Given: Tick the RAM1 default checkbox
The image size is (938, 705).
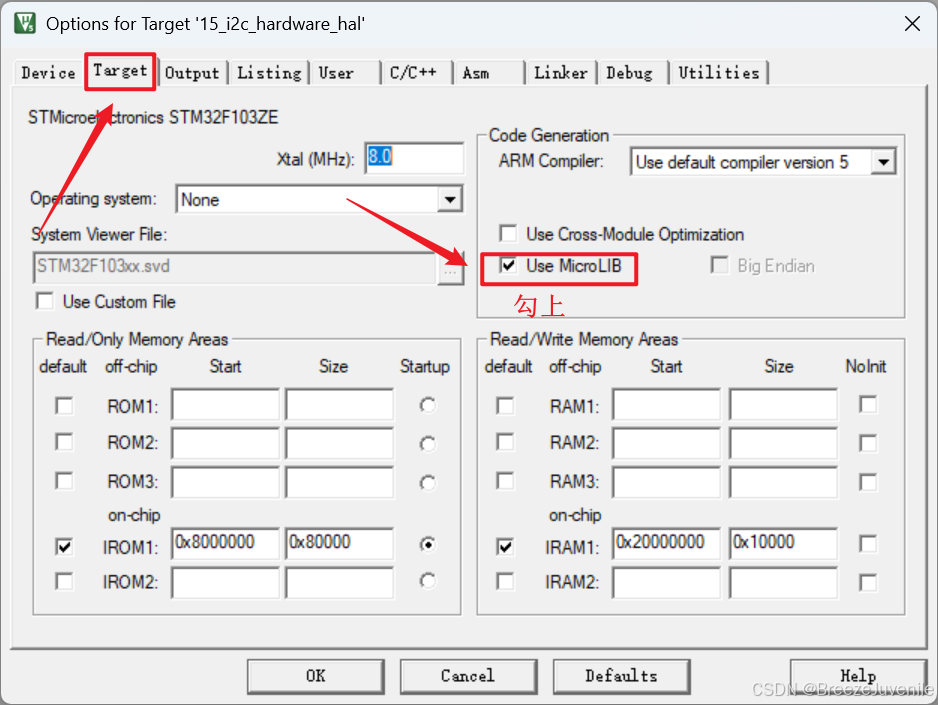Looking at the screenshot, I should tap(505, 405).
